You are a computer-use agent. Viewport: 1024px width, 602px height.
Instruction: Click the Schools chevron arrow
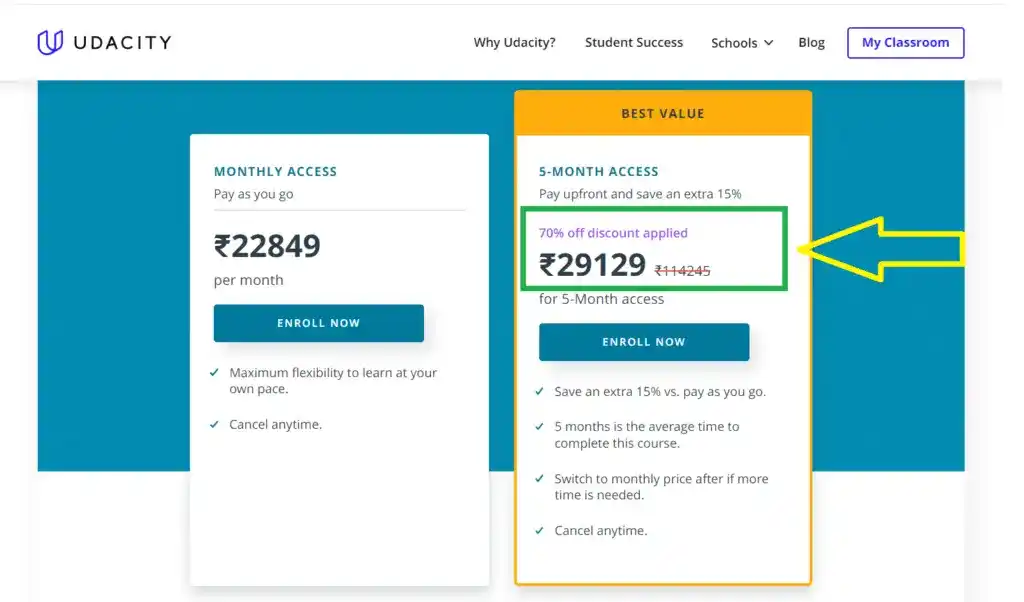[768, 43]
